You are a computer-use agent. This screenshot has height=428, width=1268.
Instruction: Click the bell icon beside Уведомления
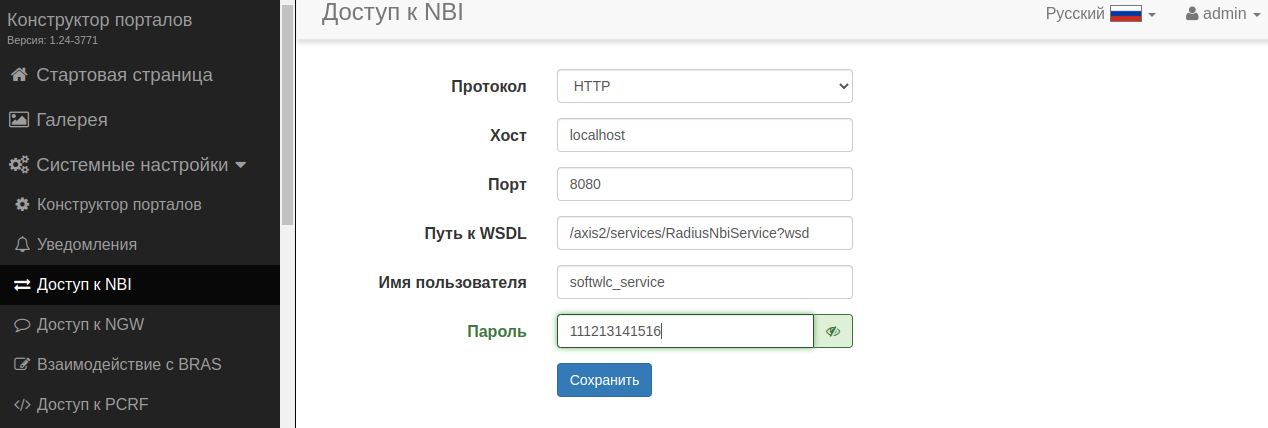tap(22, 245)
